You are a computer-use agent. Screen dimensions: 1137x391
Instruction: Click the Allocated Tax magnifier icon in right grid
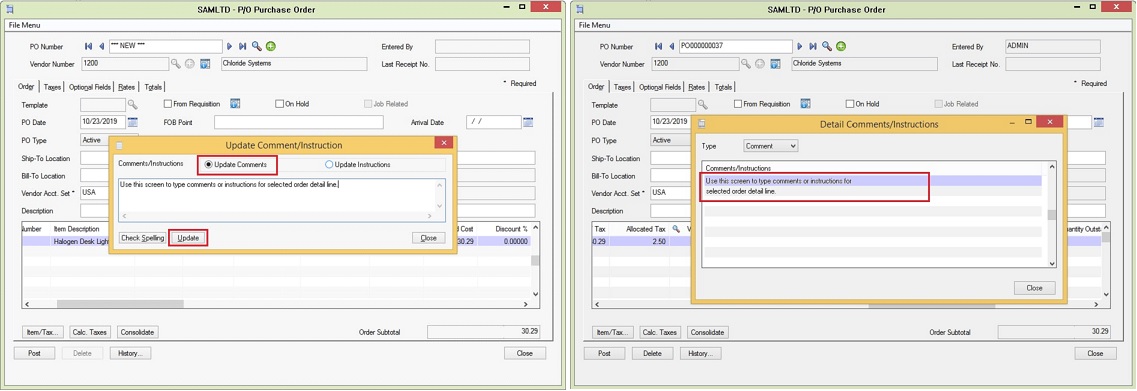tap(677, 229)
